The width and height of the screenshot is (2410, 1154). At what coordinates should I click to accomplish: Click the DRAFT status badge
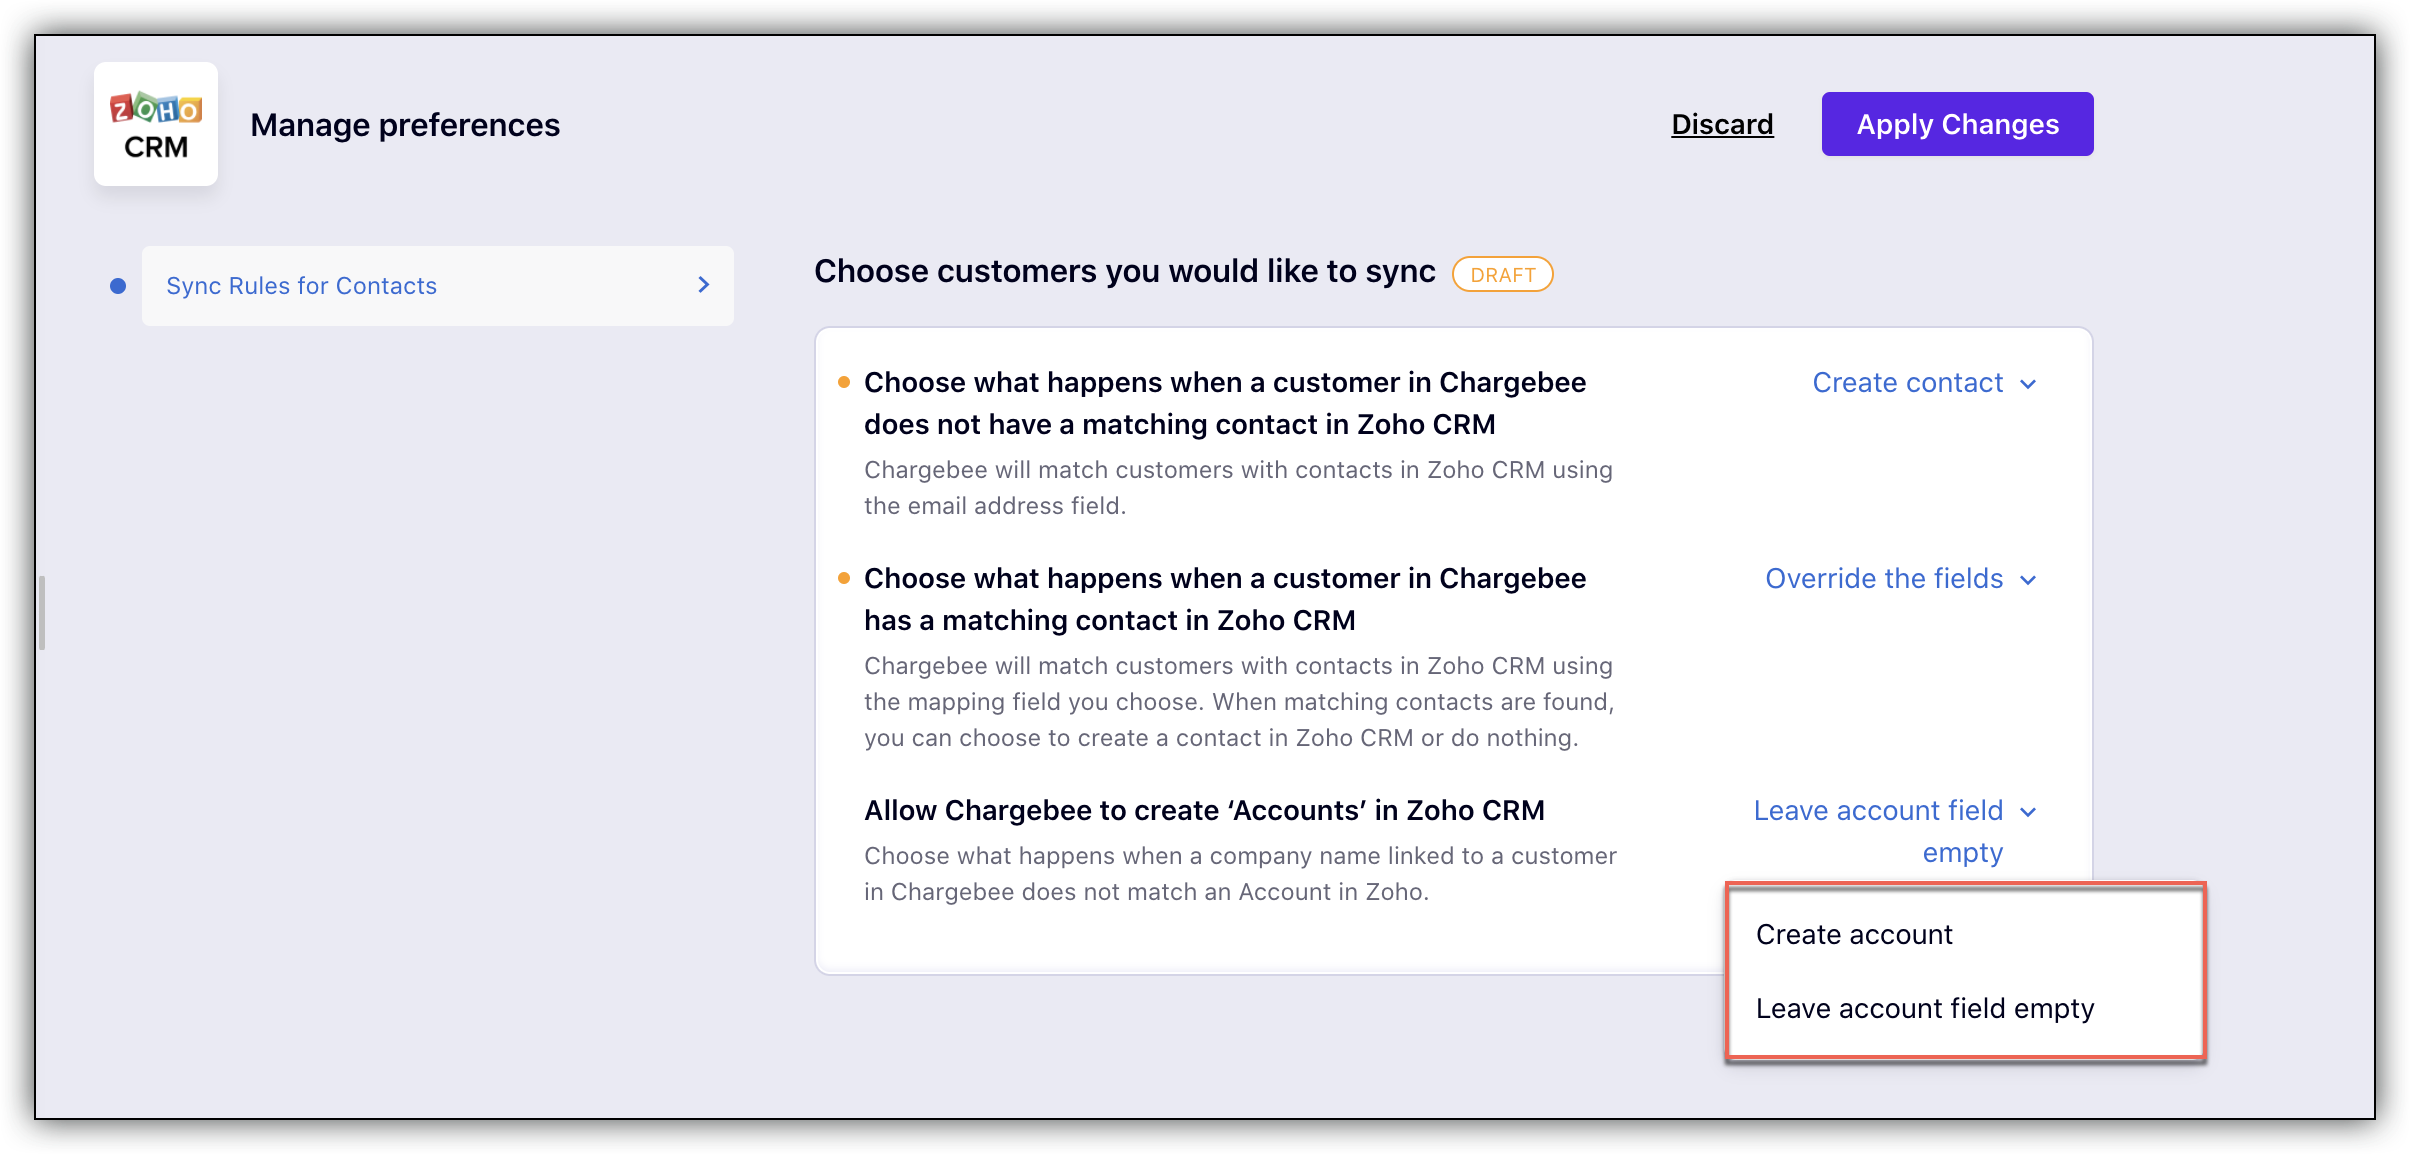(x=1502, y=274)
